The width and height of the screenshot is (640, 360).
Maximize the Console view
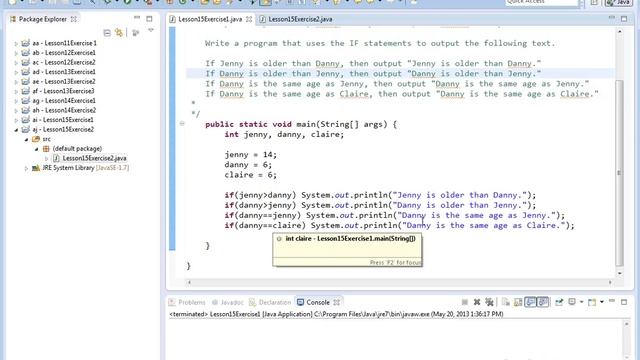pyautogui.click(x=624, y=302)
